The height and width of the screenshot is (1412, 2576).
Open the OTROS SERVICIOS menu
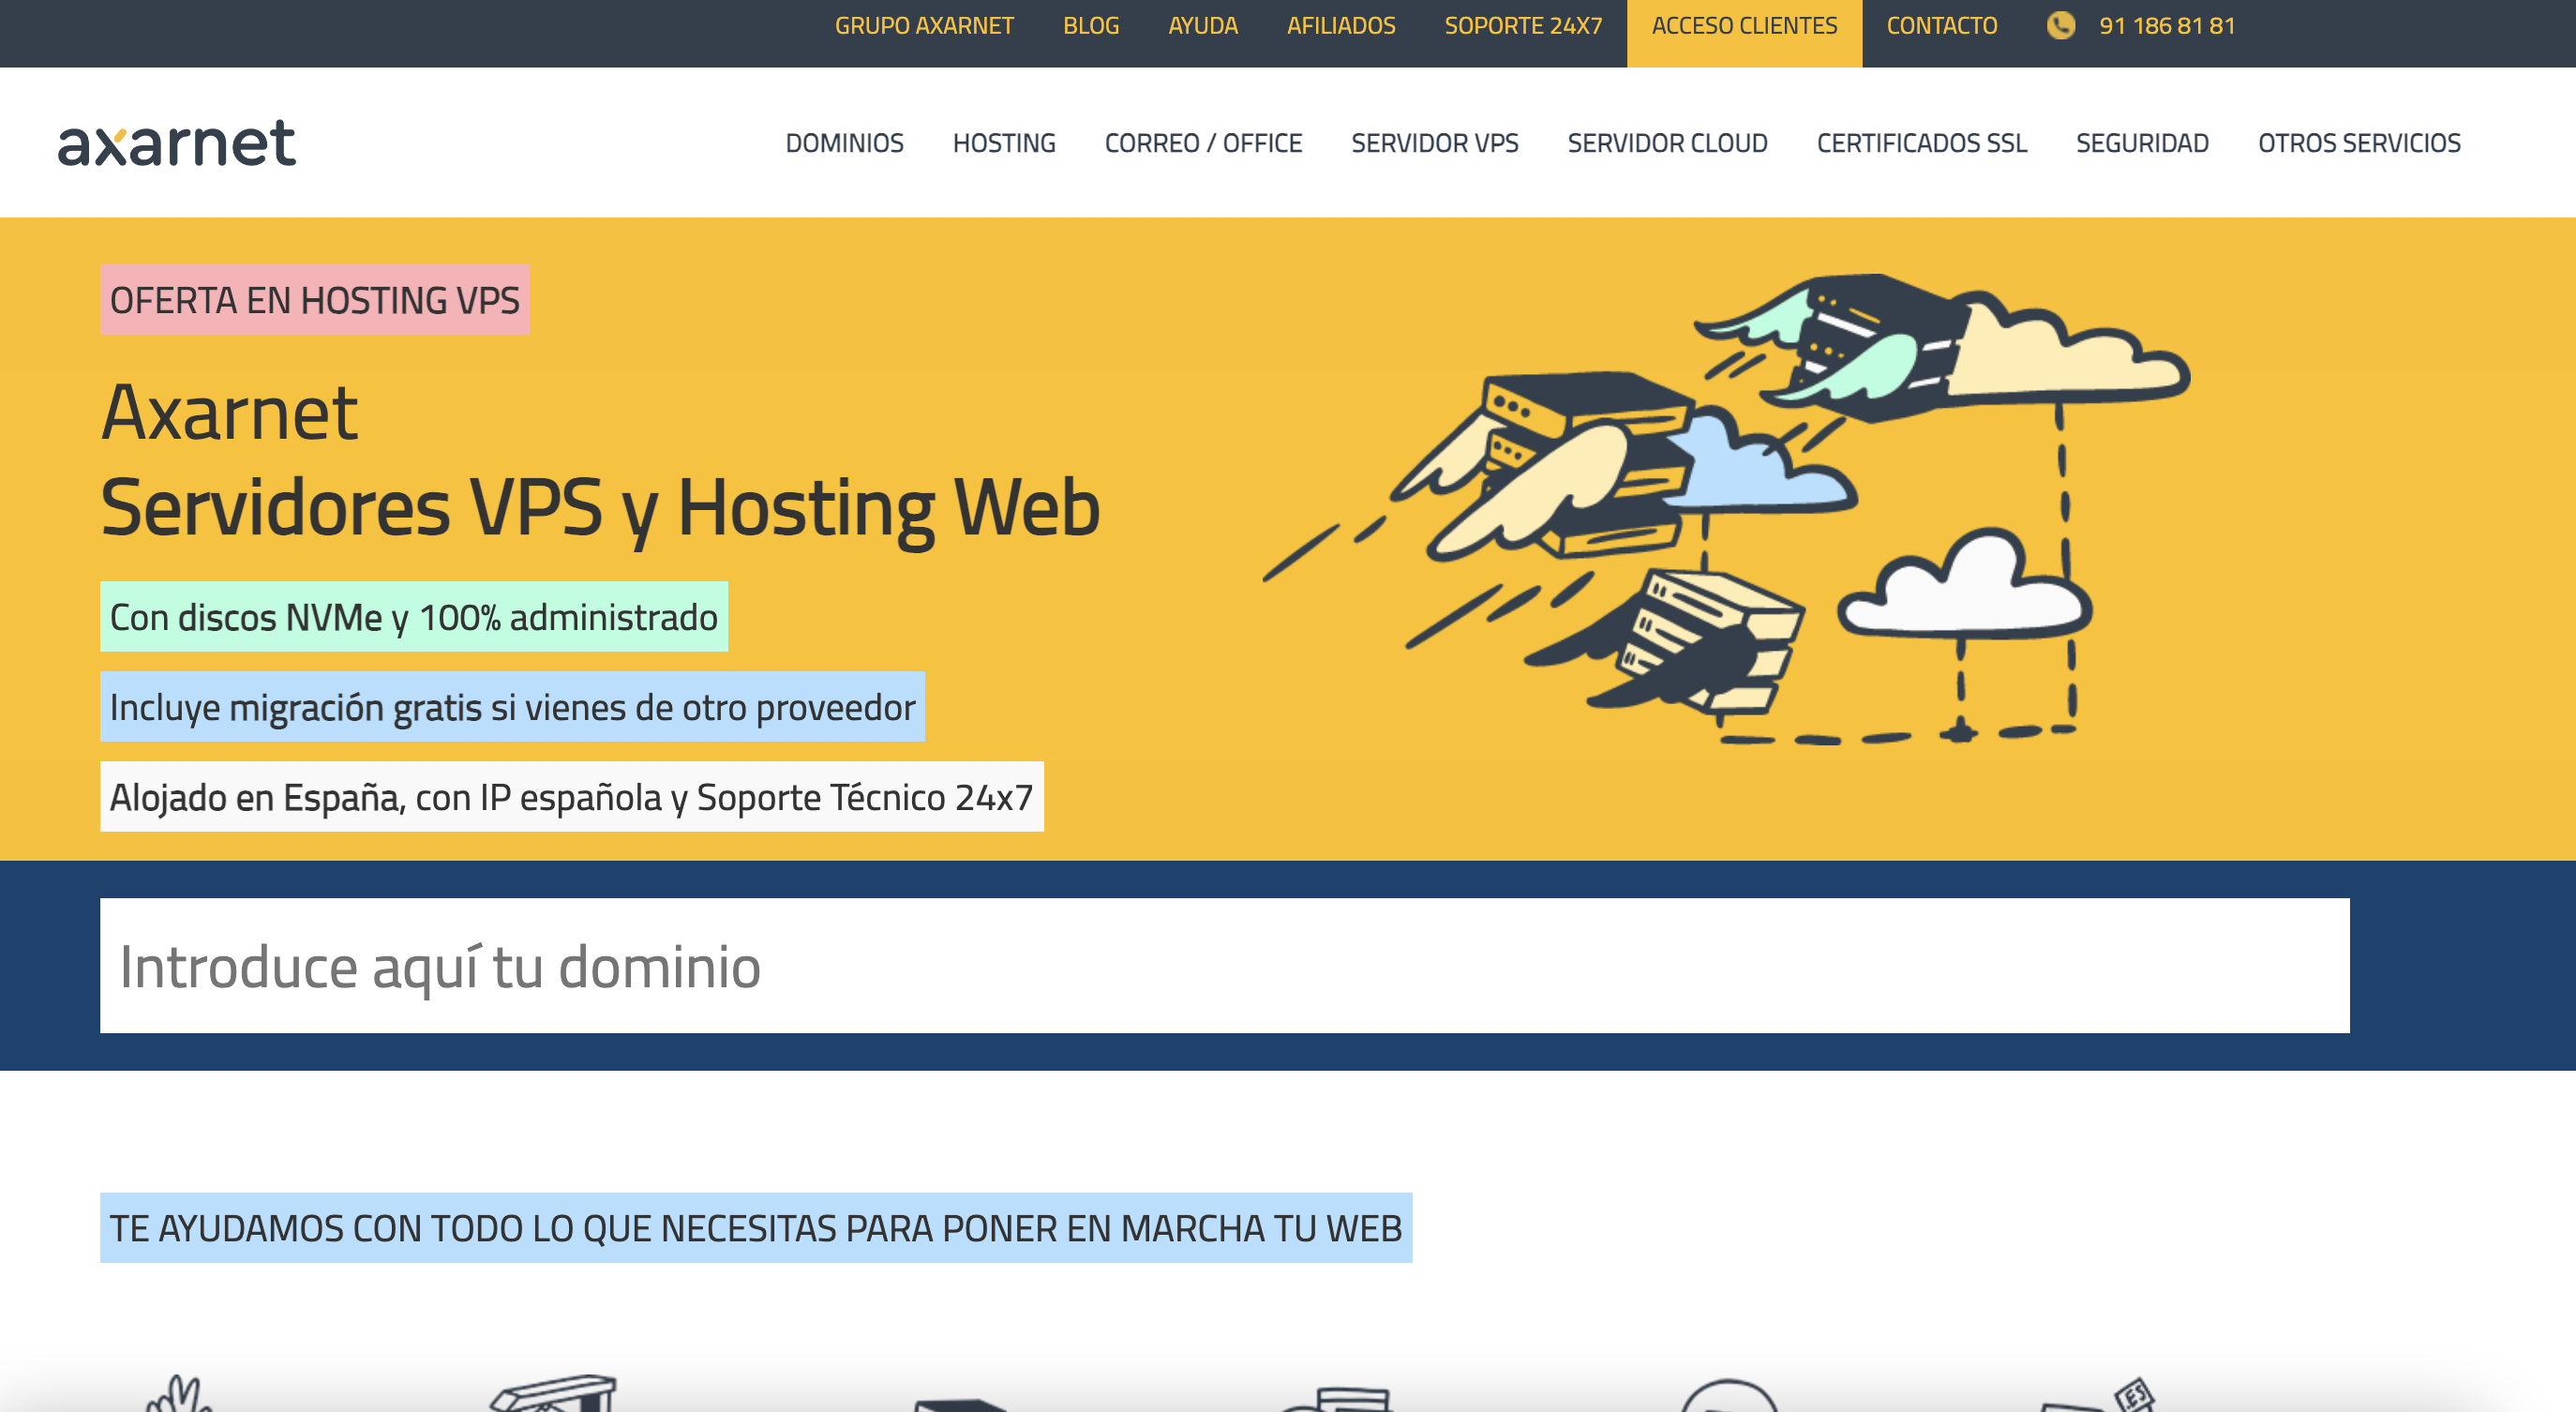2359,143
